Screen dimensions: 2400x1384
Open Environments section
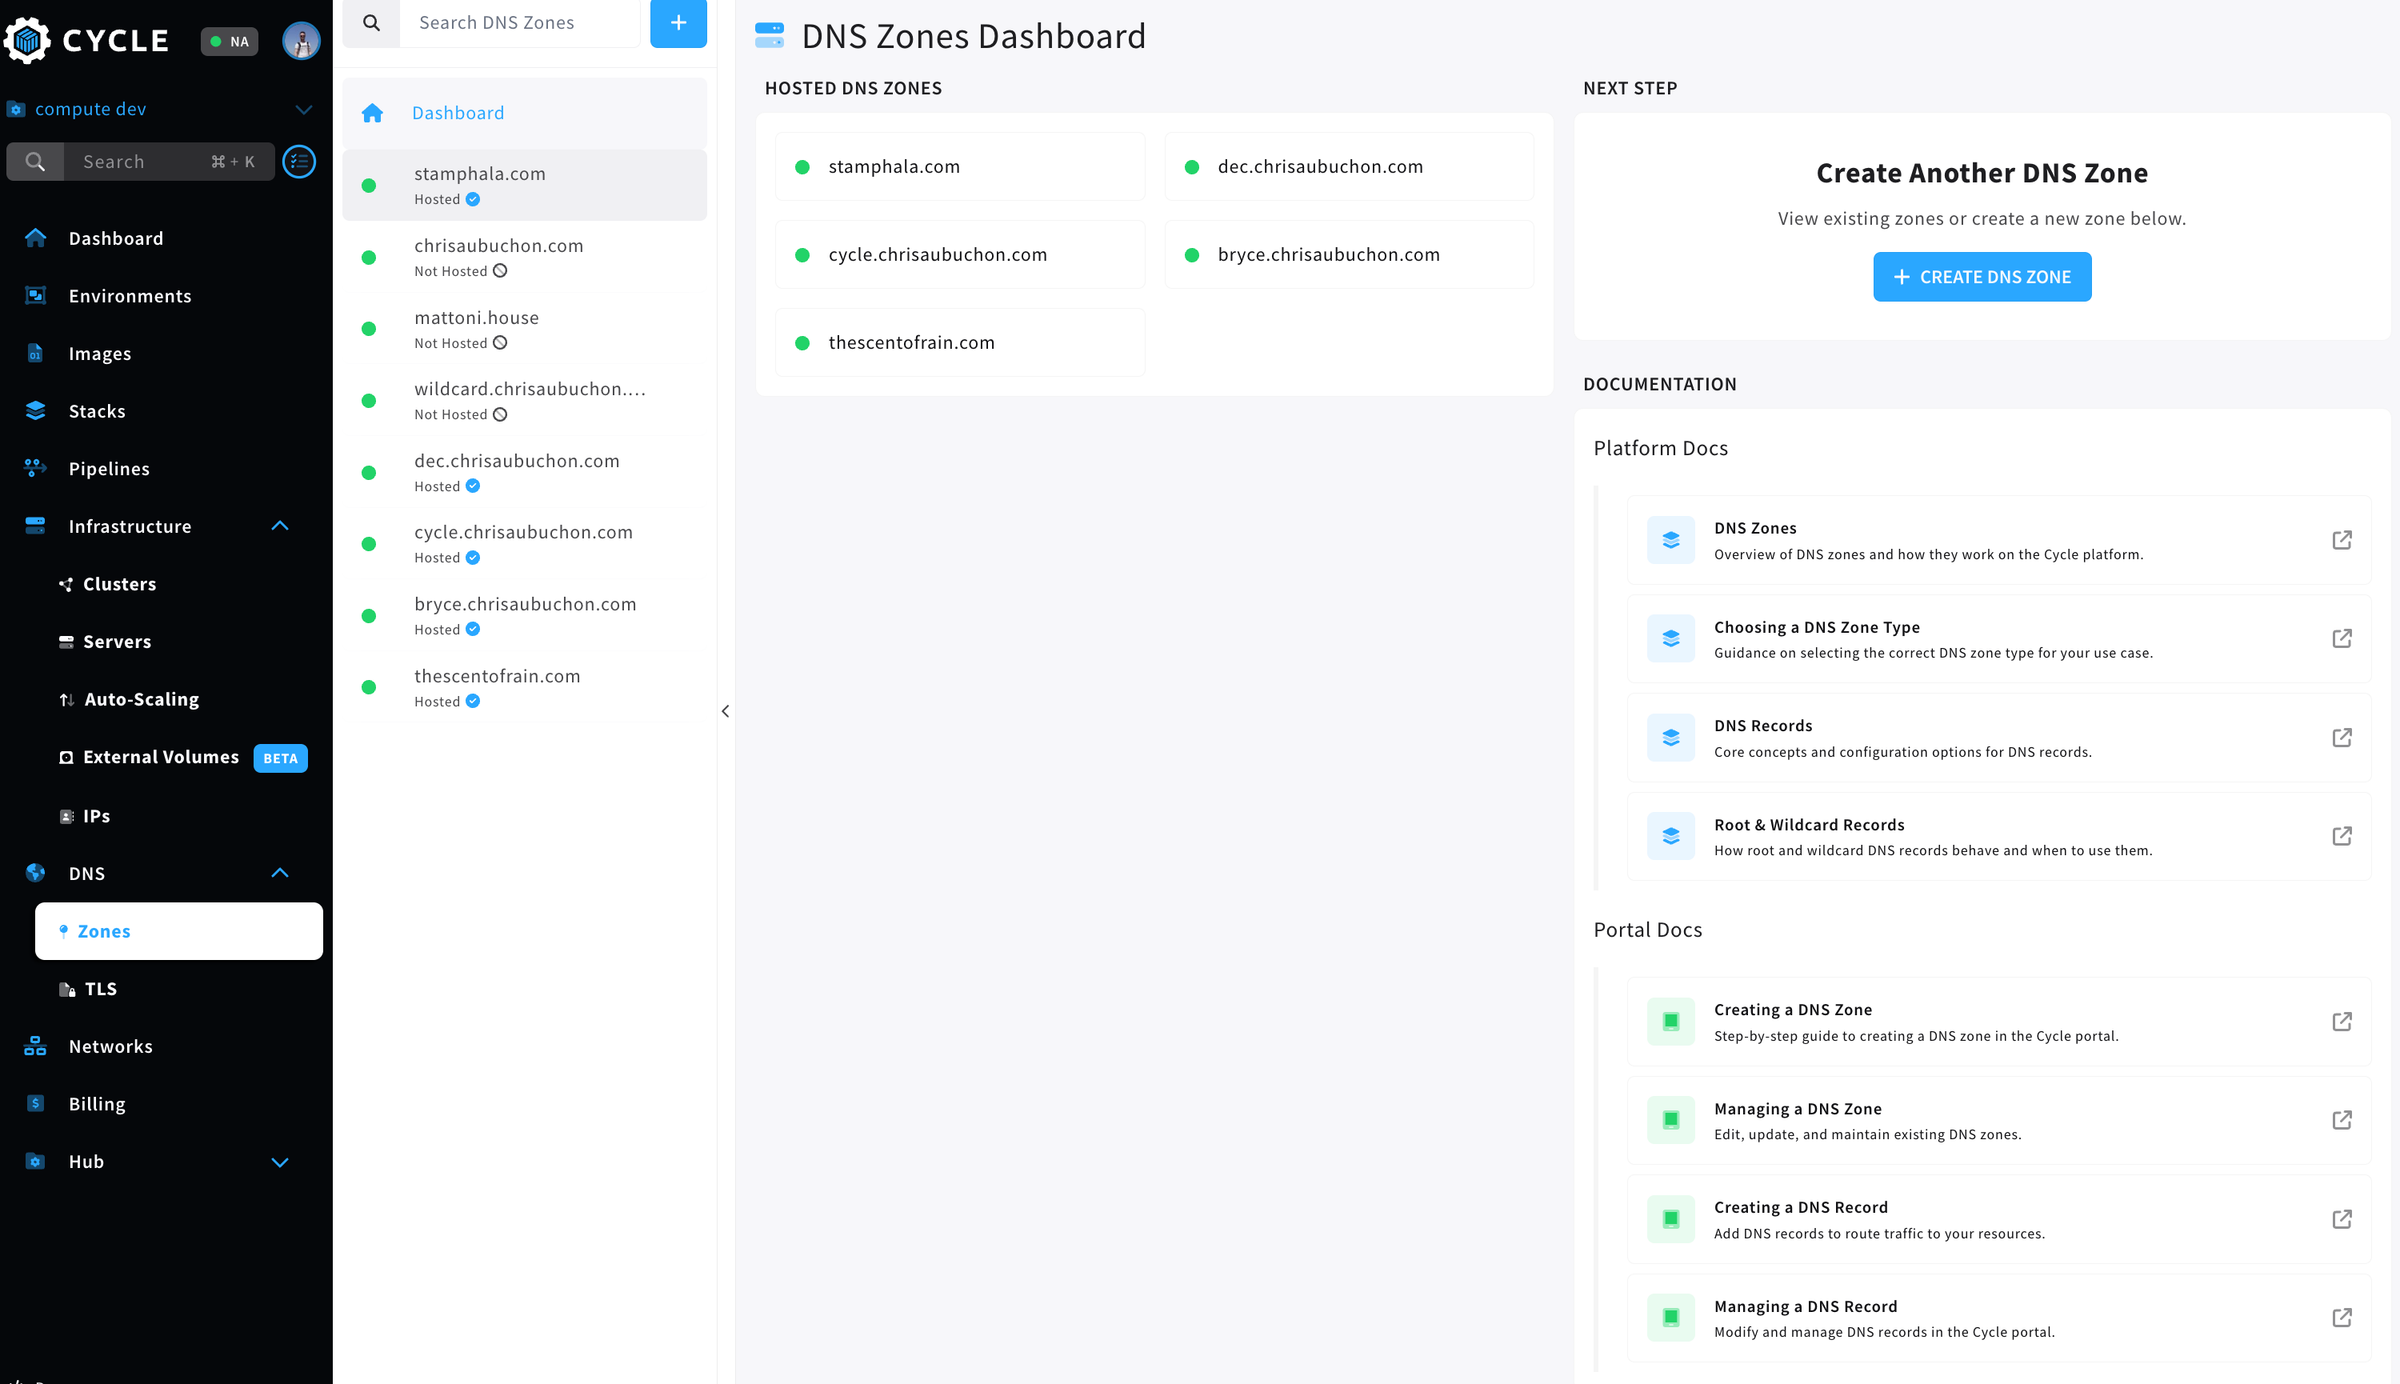[129, 296]
